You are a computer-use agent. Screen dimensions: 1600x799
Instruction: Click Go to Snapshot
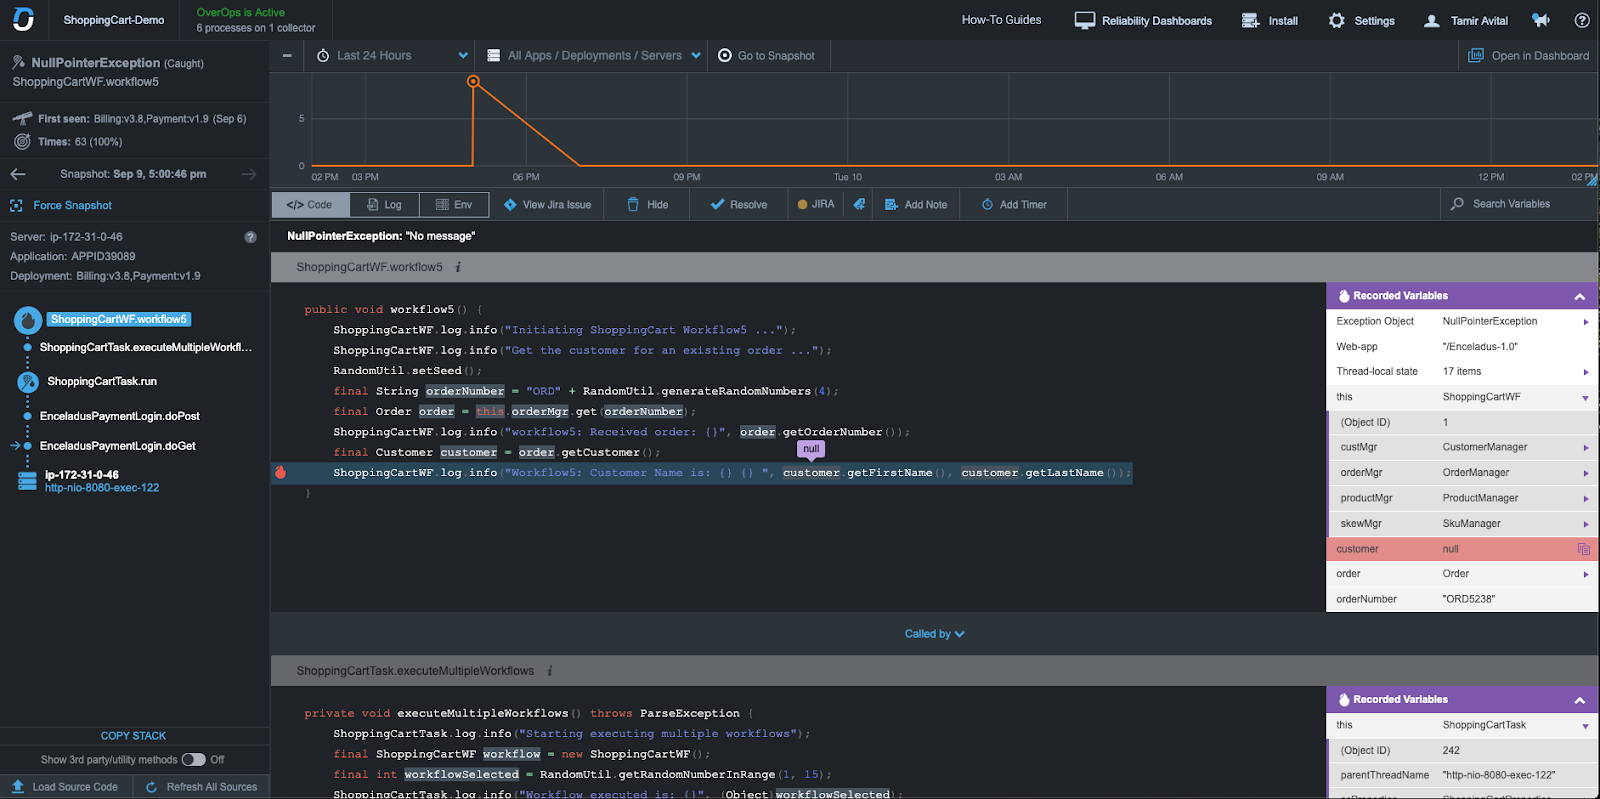(x=767, y=55)
